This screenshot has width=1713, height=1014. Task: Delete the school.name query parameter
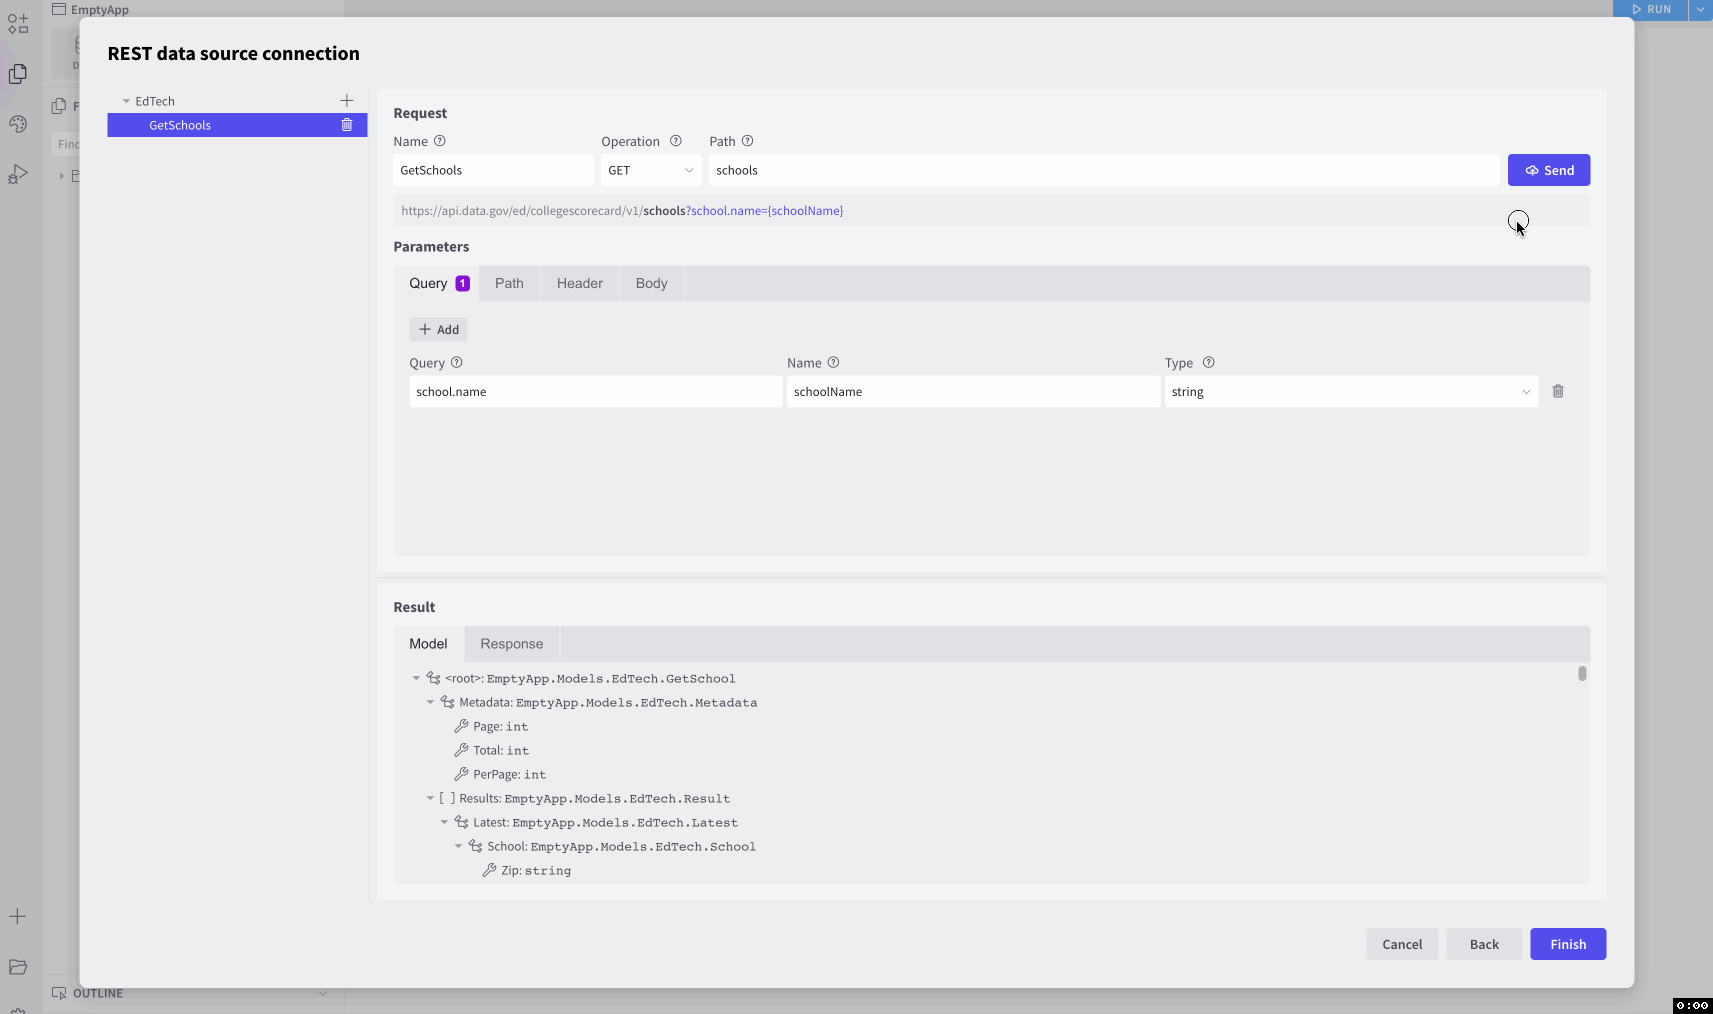click(x=1558, y=391)
